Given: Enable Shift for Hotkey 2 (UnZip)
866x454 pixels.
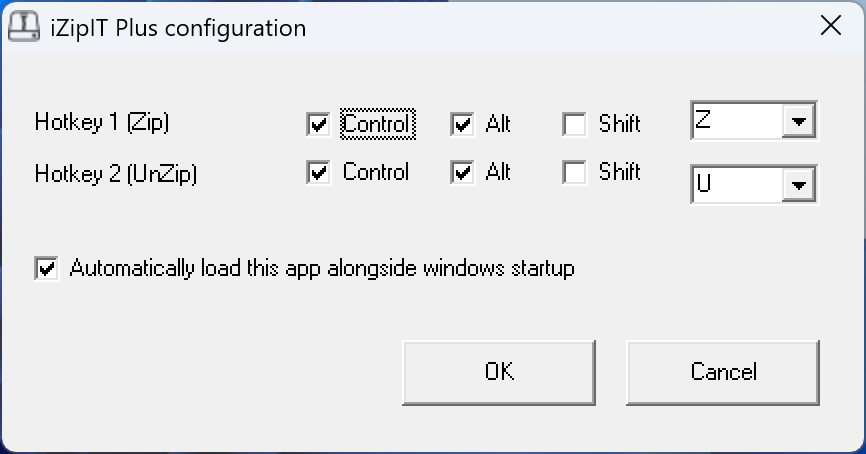Looking at the screenshot, I should click(575, 173).
